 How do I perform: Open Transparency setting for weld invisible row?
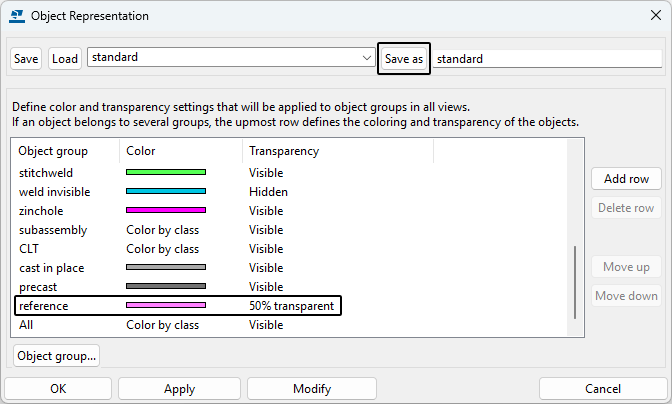269,192
